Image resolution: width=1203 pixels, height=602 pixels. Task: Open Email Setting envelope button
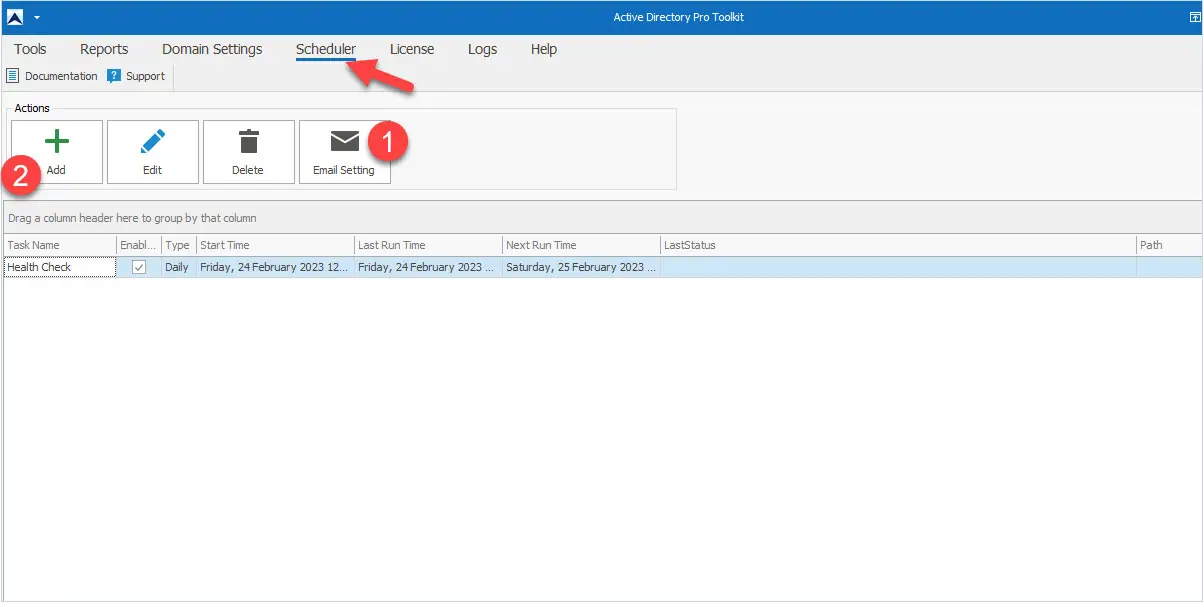[345, 152]
